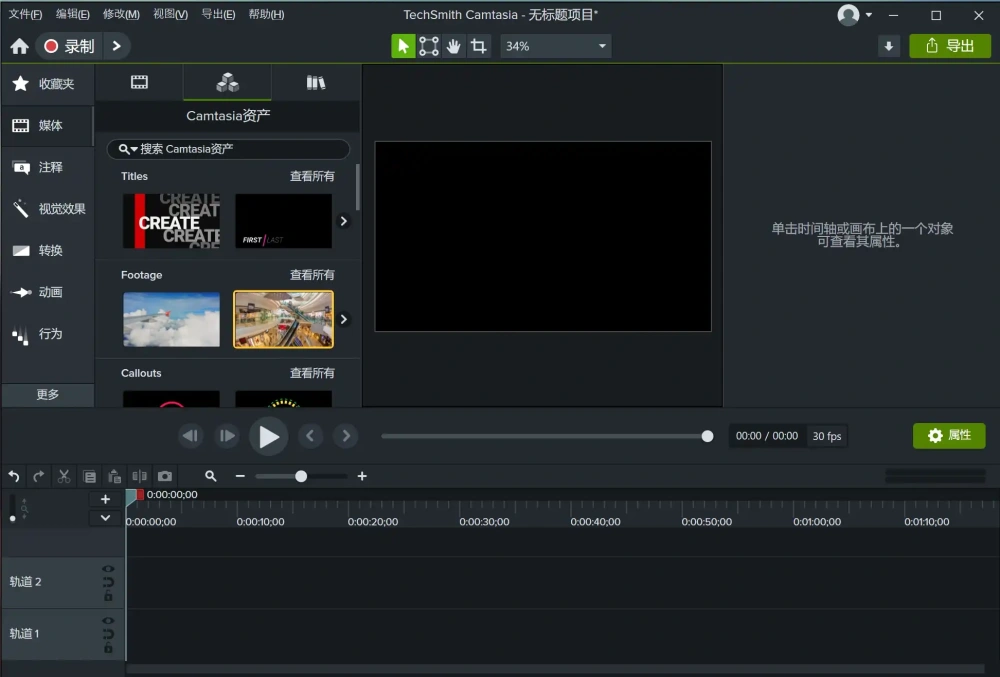Click the playback scrubber handle
The image size is (1000, 677).
click(x=707, y=436)
